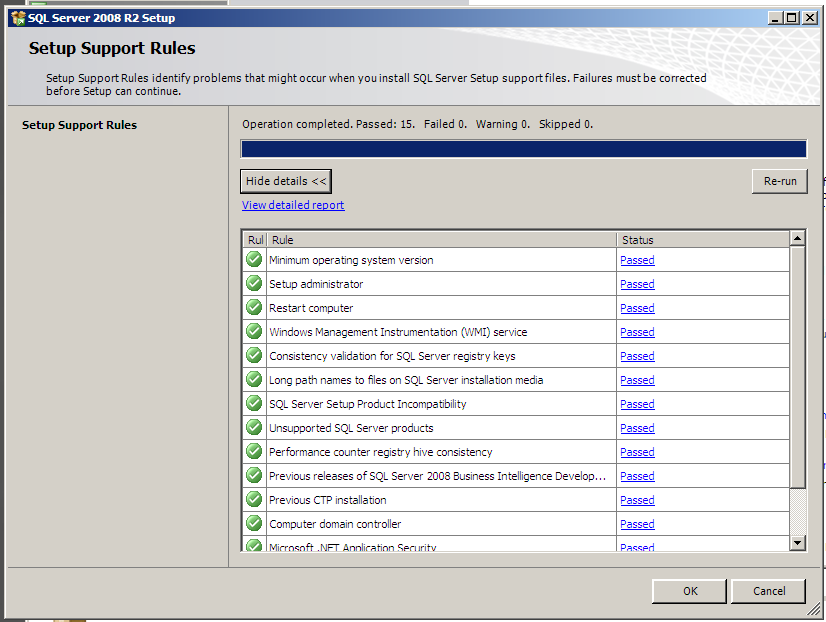The height and width of the screenshot is (622, 826).
Task: Click the check icon for Consistency validation registry keys
Action: click(x=254, y=356)
